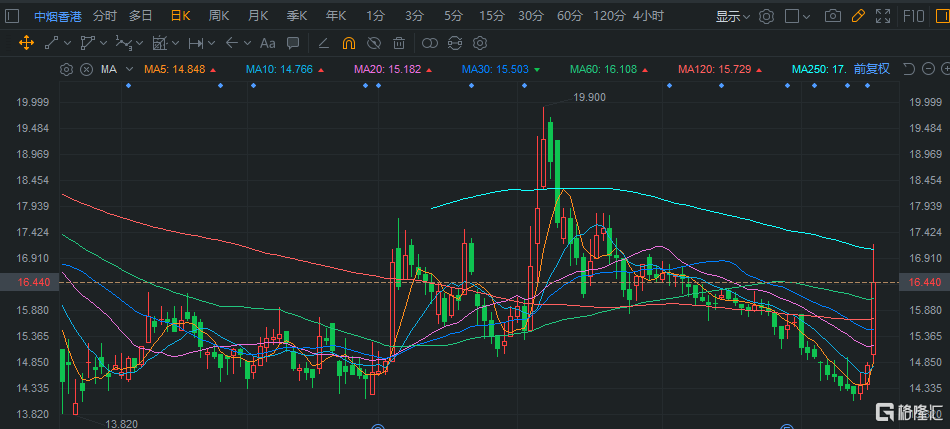Open chart settings gear in top bar
This screenshot has width=950, height=429.
[x=767, y=16]
